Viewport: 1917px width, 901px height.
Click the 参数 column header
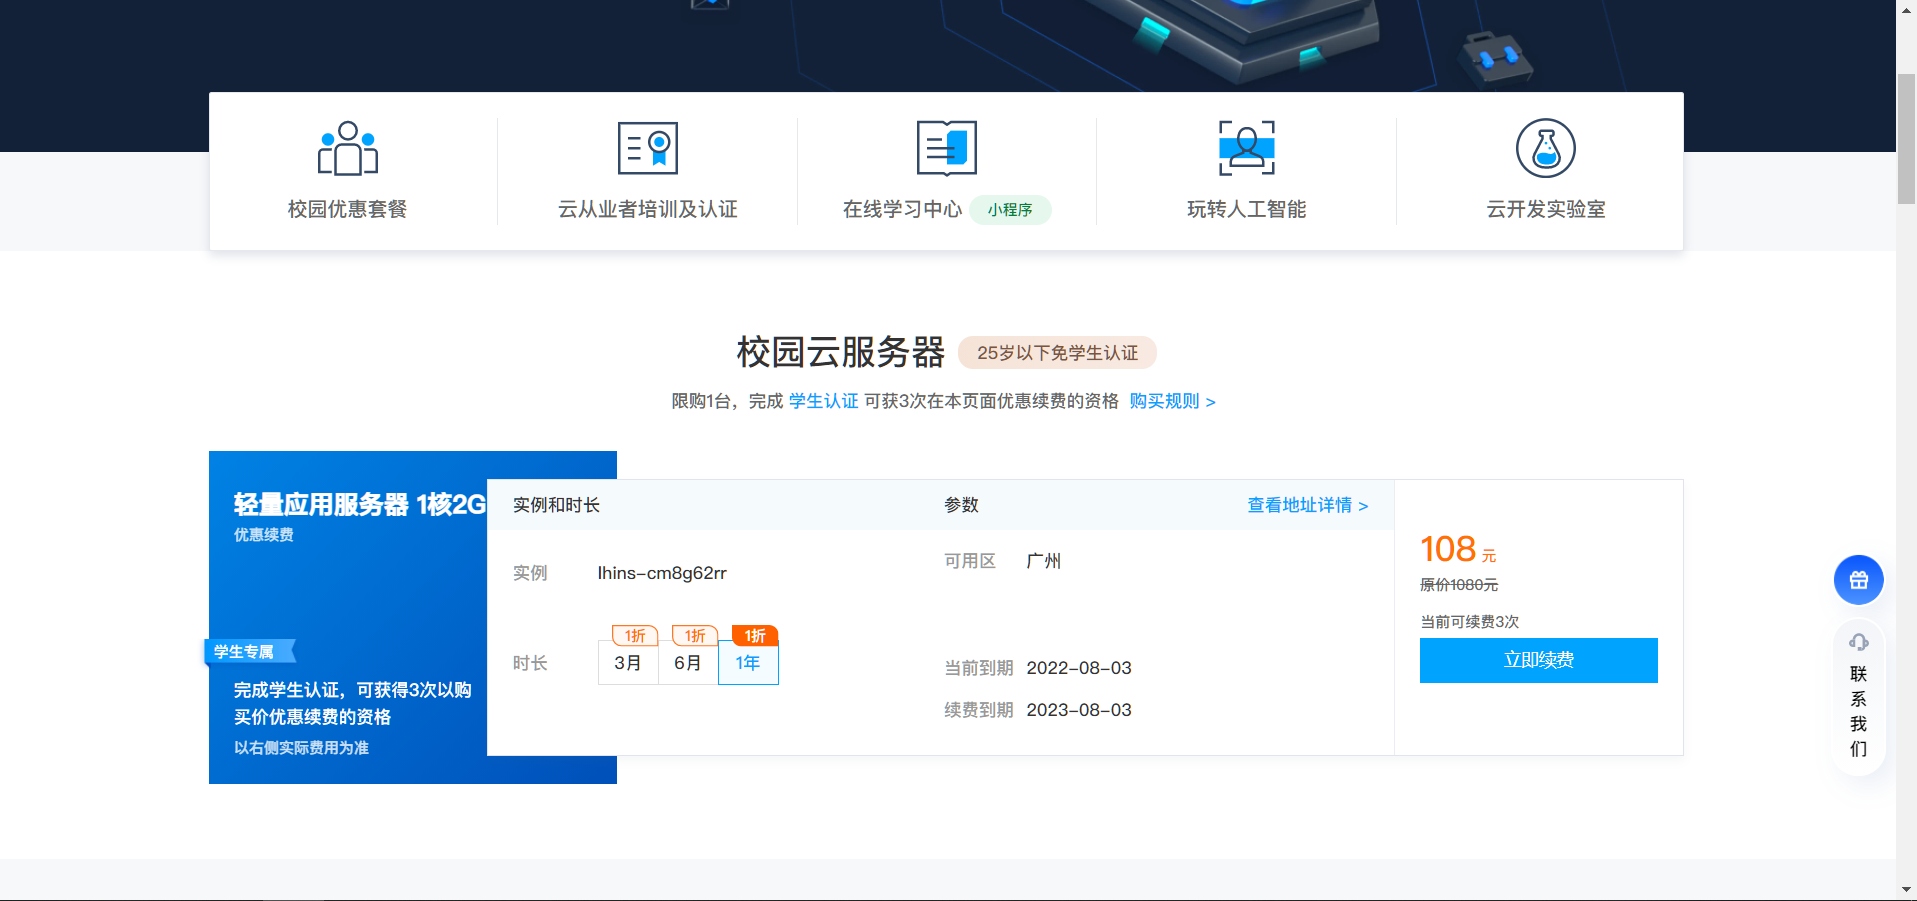pyautogui.click(x=961, y=505)
